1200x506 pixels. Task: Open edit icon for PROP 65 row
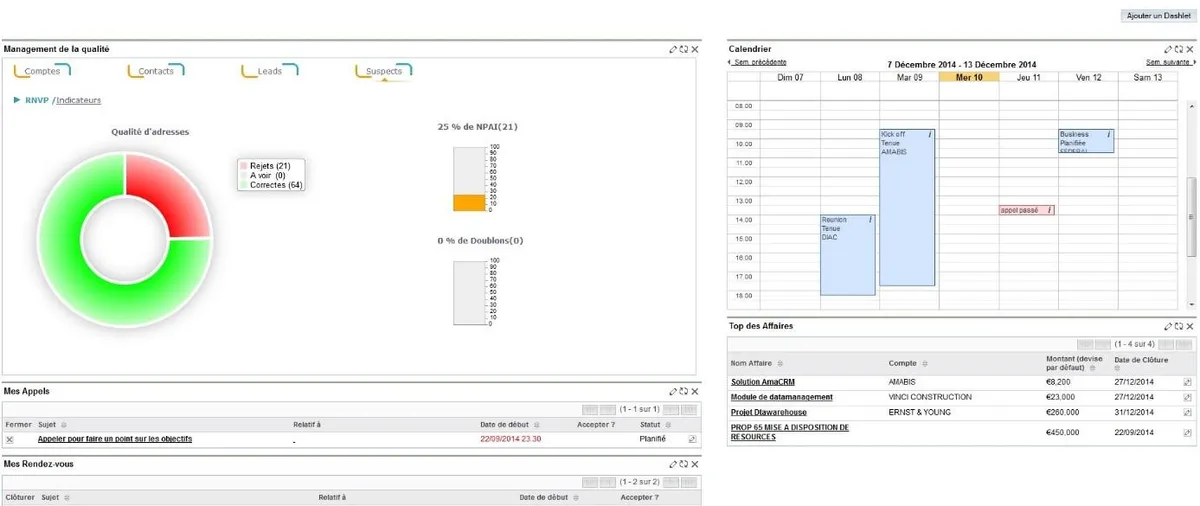coord(1187,432)
